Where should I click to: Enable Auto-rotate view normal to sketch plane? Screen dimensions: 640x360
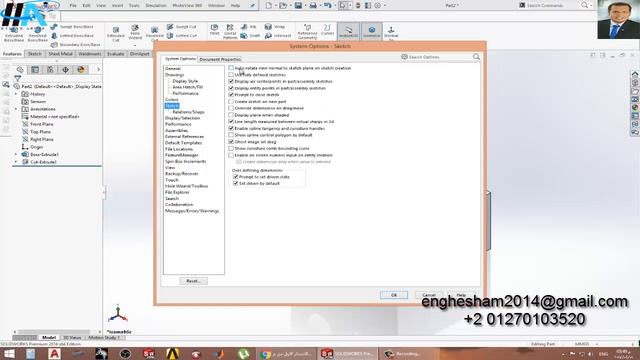click(x=231, y=68)
